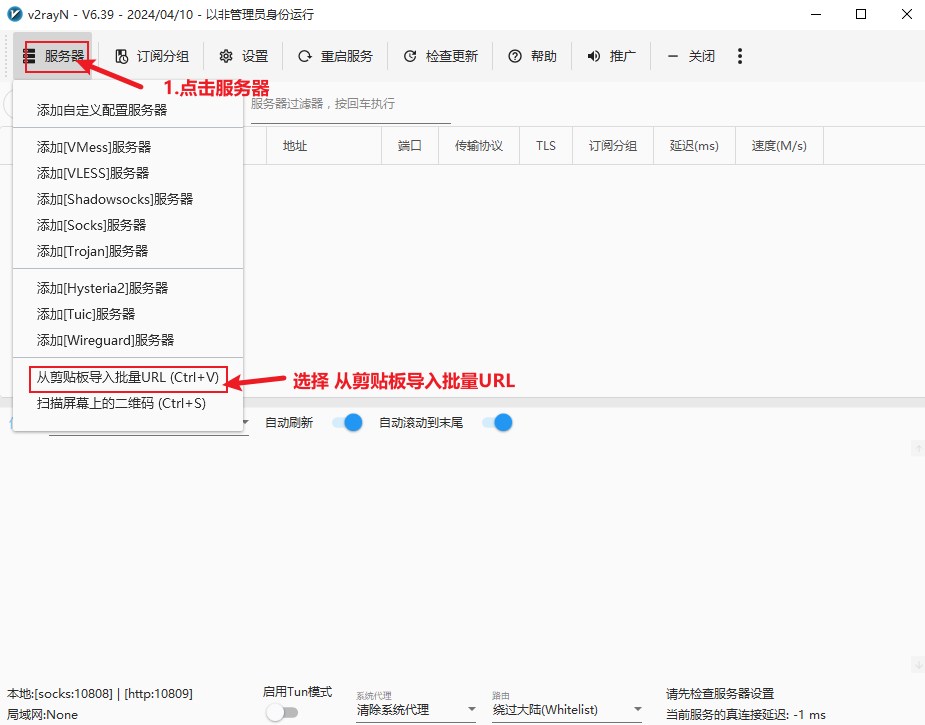Sort by the 延迟(ms) column header
The image size is (925, 725).
[694, 146]
